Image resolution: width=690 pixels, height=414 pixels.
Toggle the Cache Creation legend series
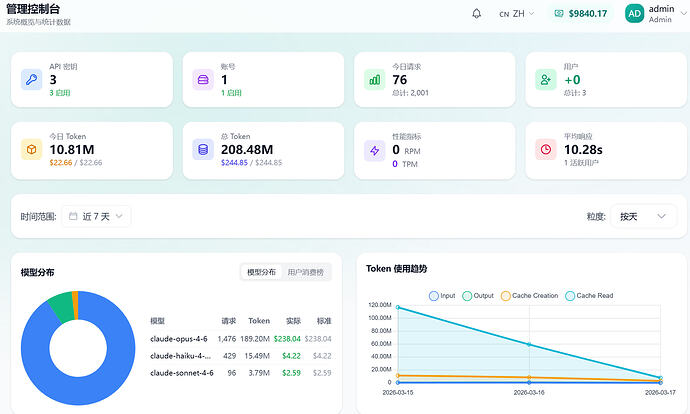point(529,296)
